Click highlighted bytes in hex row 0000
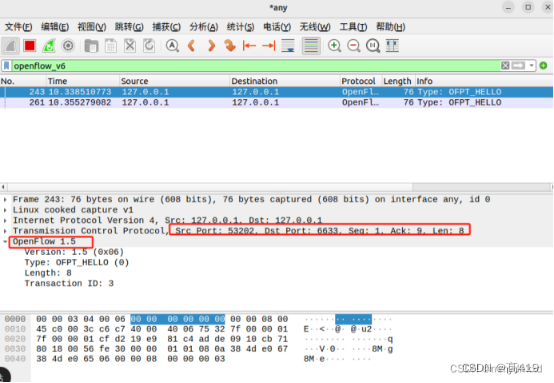Viewport: 554px width, 383px height. click(177, 319)
